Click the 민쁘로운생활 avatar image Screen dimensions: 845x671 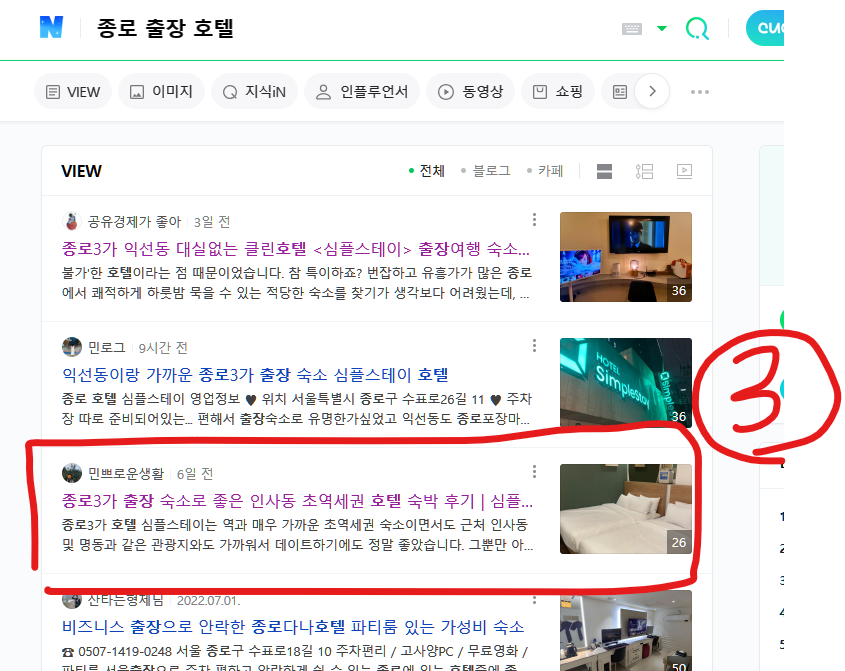(x=72, y=474)
